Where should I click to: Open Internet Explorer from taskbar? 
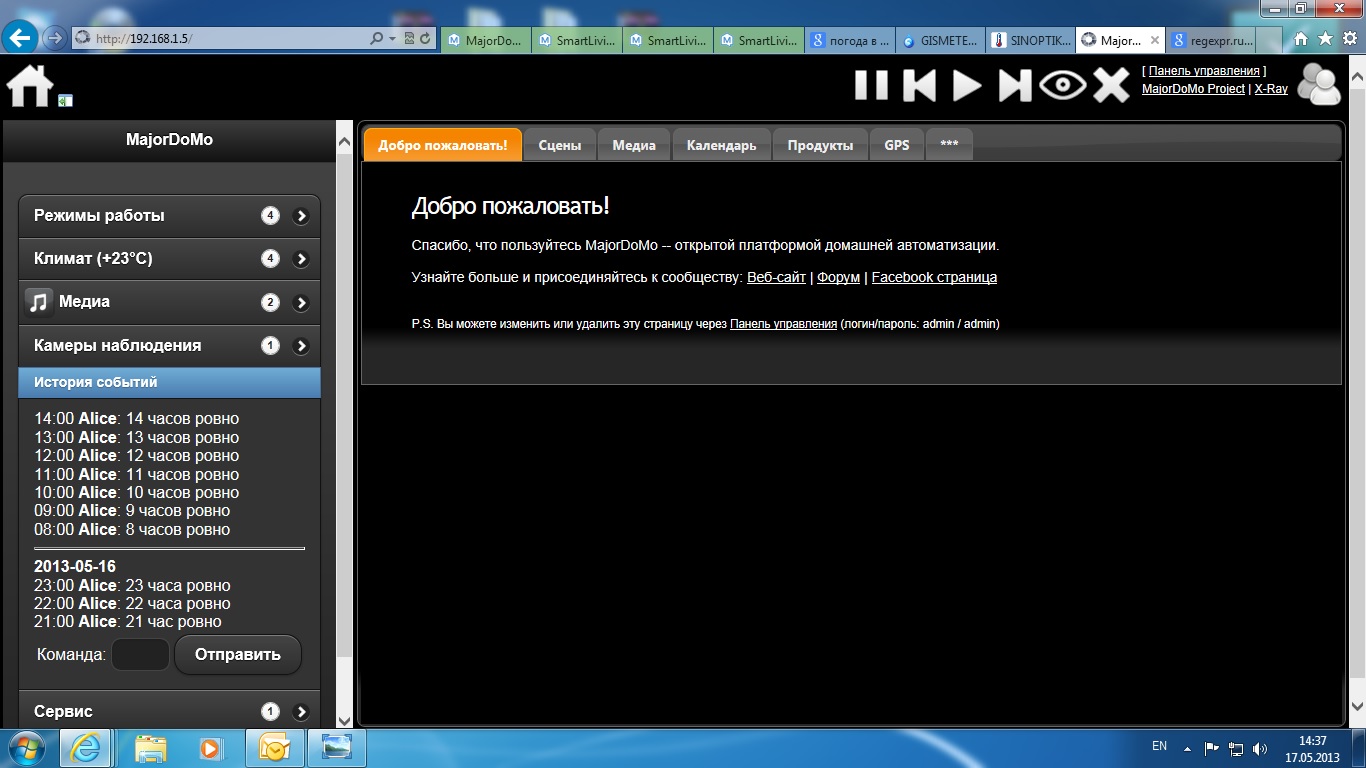point(85,748)
